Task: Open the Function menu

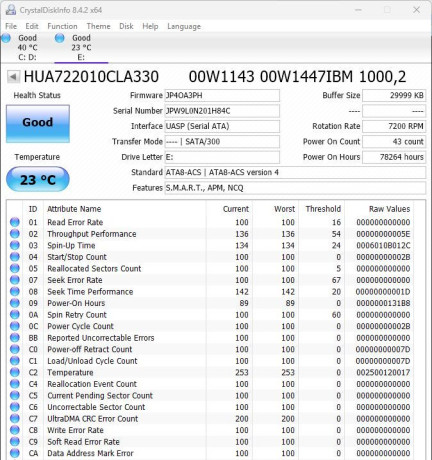Action: point(62,26)
